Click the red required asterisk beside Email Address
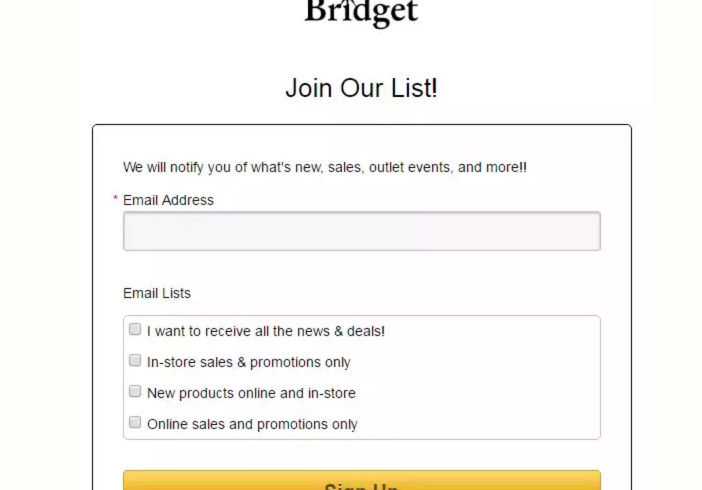This screenshot has width=702, height=490. [116, 198]
